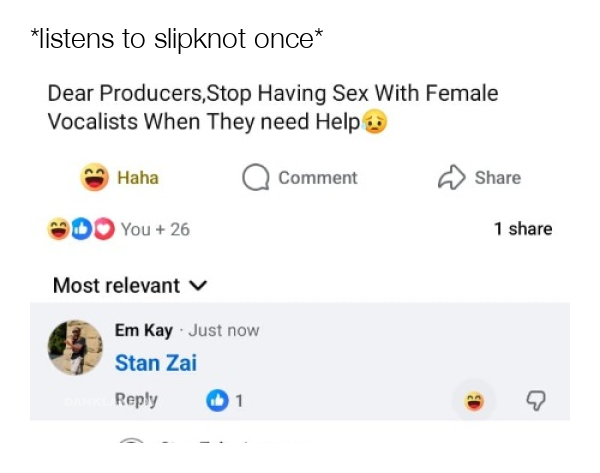
Task: Click the laughing face in reactions summary
Action: [59, 229]
